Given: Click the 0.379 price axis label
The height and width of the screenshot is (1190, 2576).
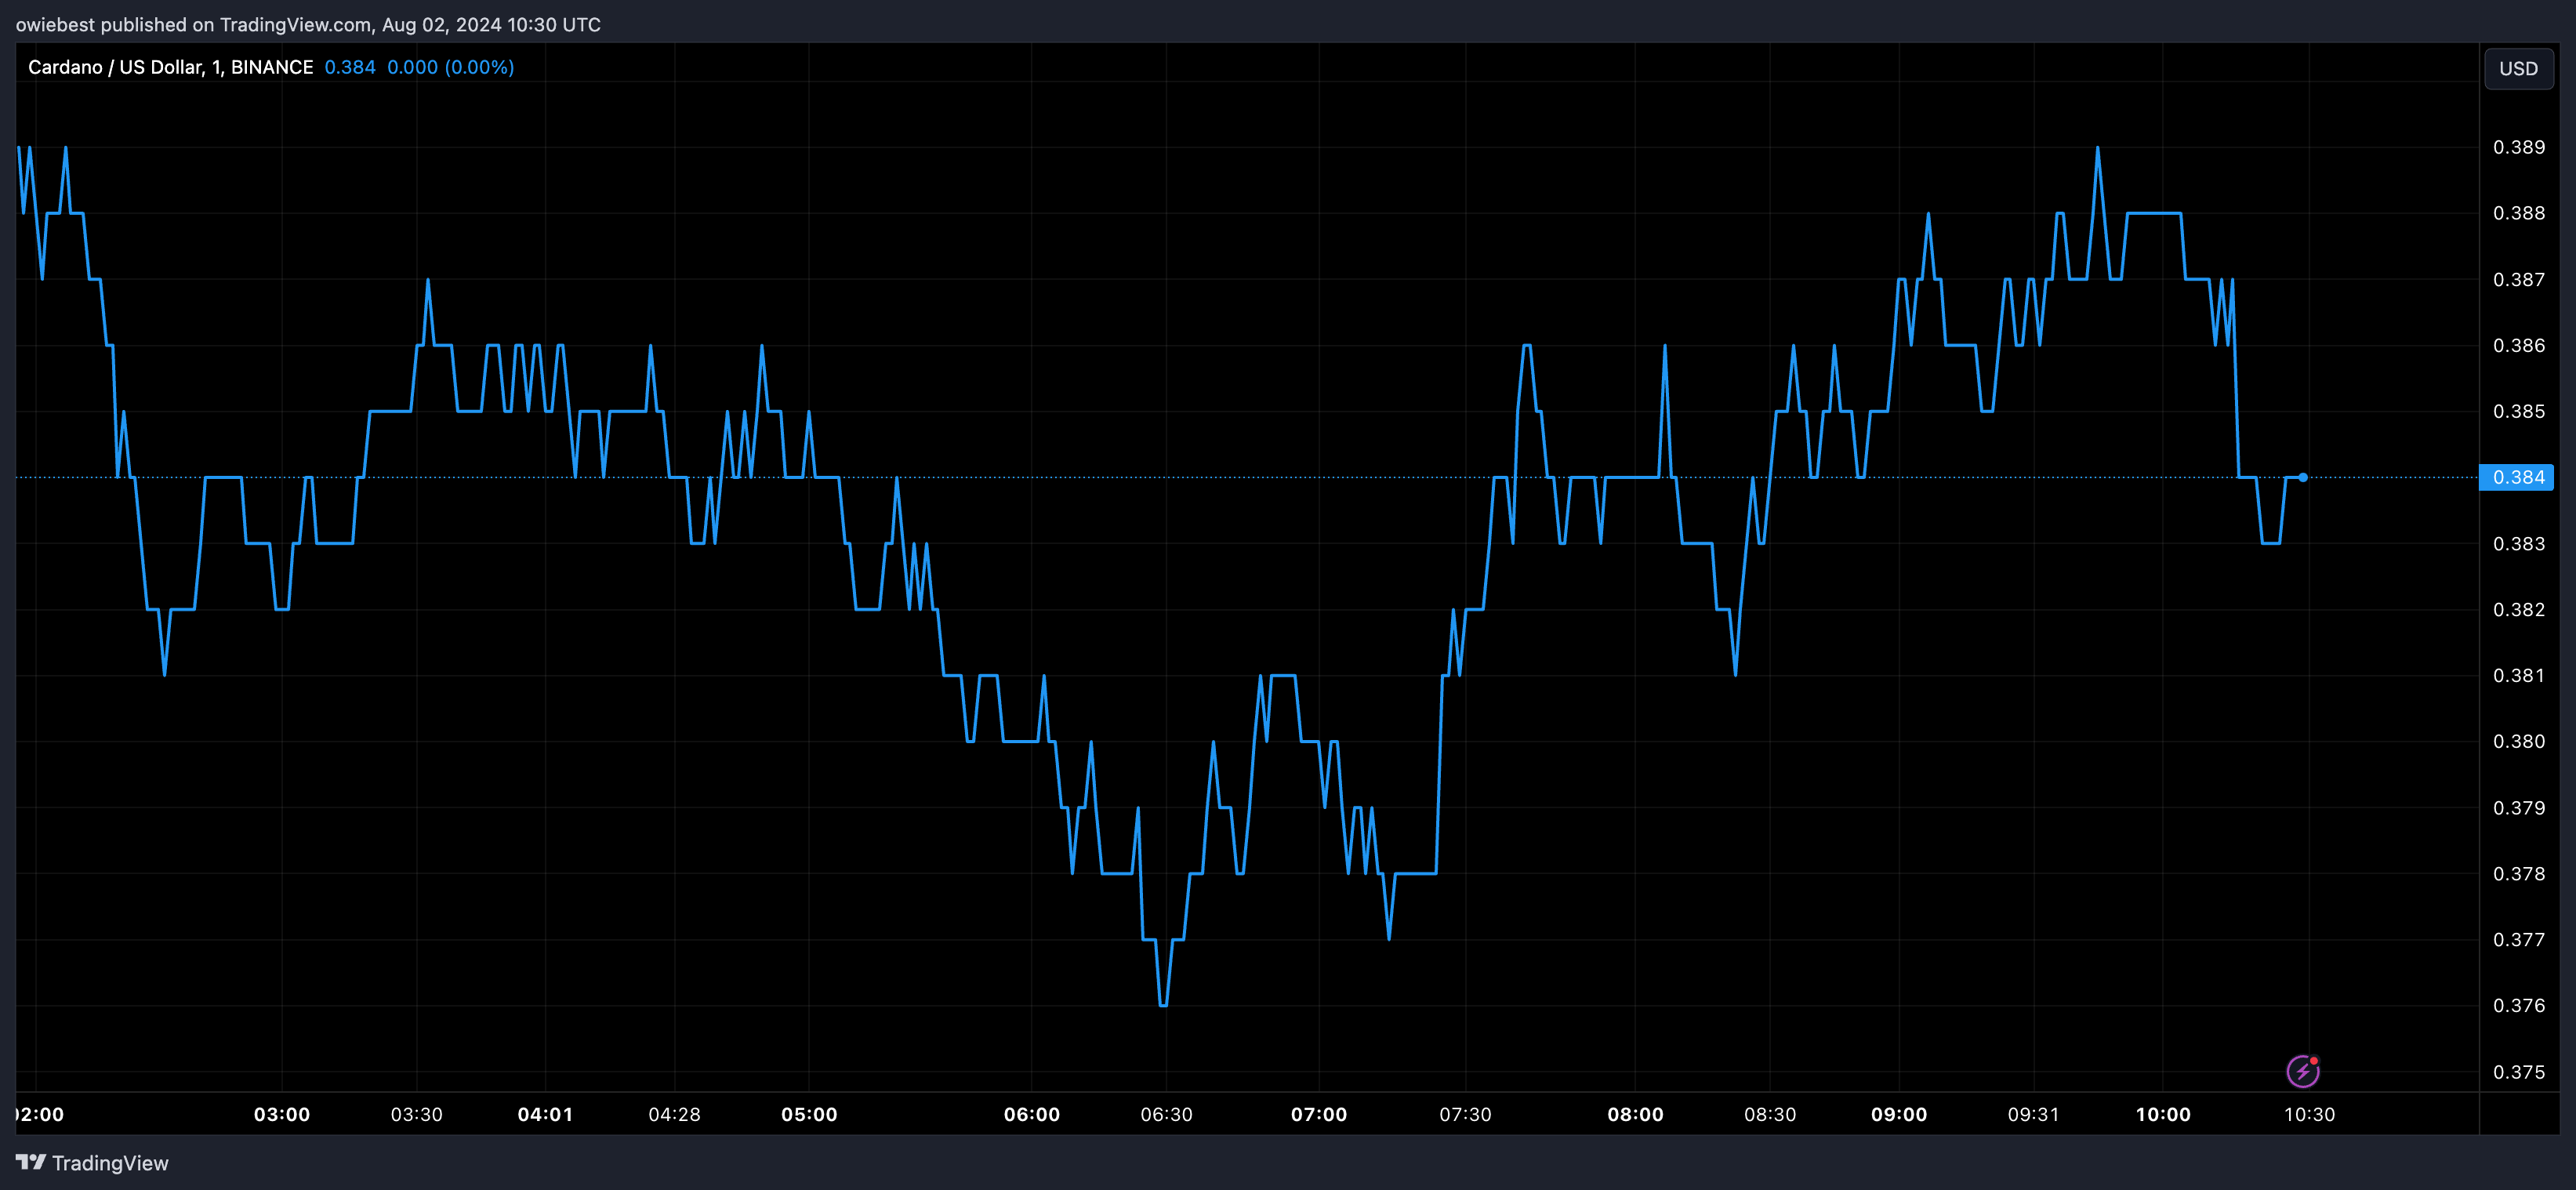Looking at the screenshot, I should (2518, 807).
